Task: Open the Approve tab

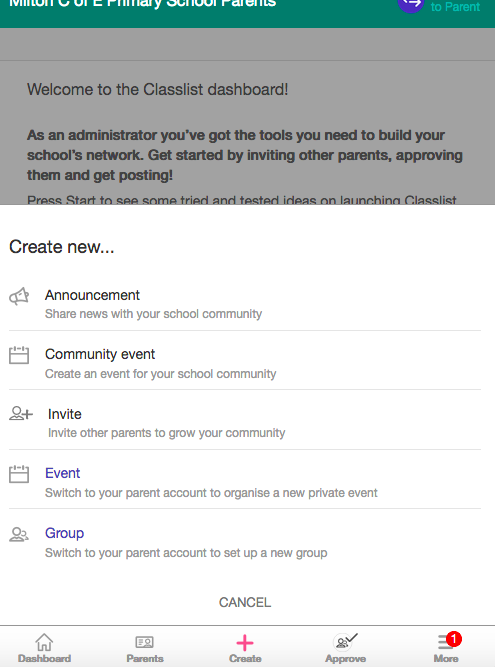Action: (x=345, y=647)
